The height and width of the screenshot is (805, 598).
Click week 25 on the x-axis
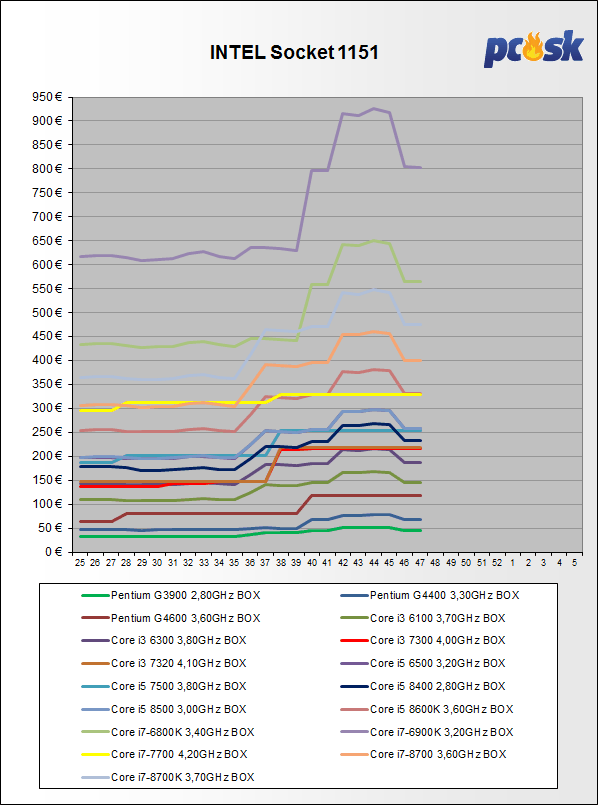point(80,563)
